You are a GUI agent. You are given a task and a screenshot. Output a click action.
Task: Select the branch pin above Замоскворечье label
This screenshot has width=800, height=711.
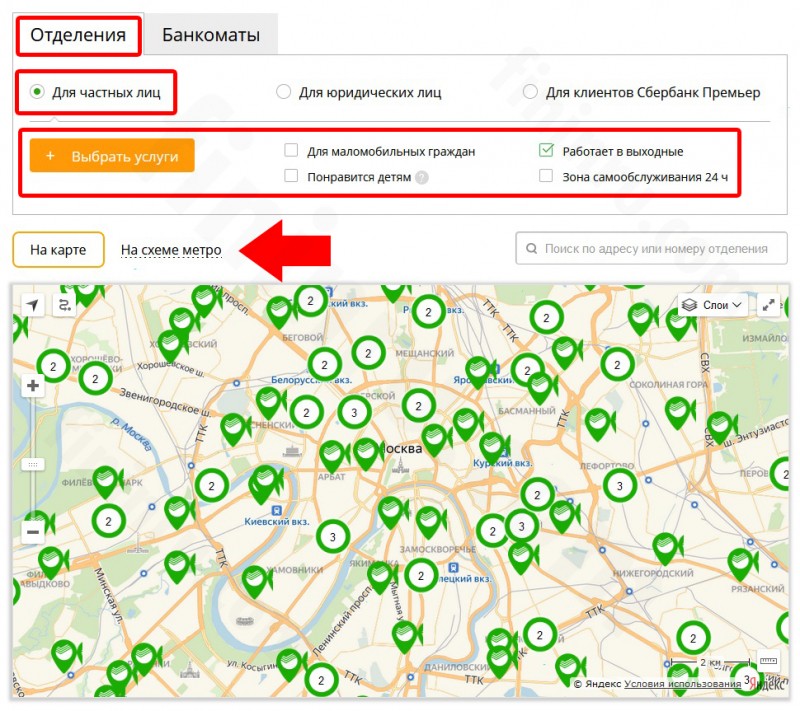coord(429,522)
